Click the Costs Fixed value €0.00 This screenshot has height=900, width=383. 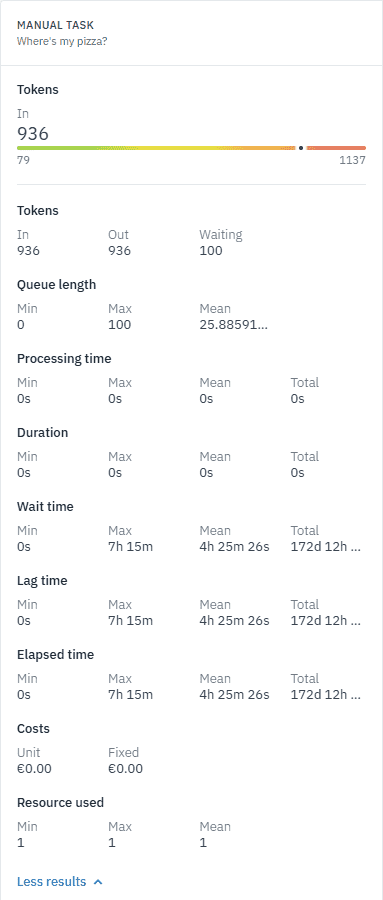click(125, 769)
